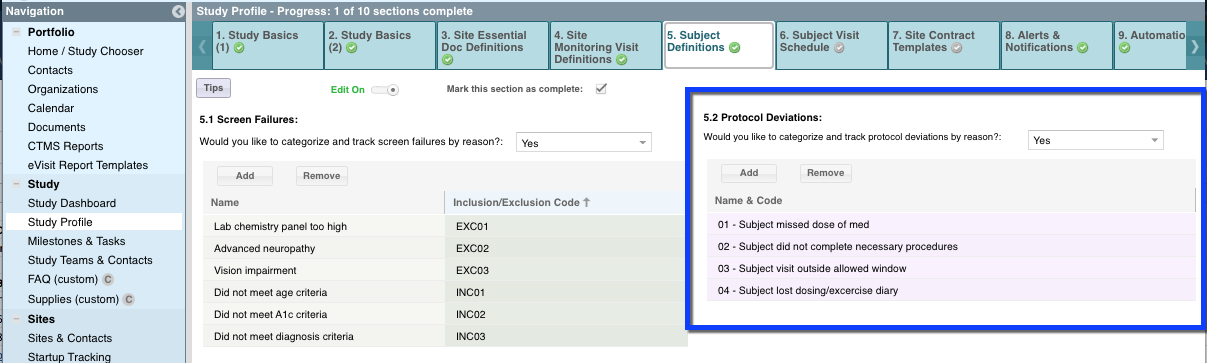The height and width of the screenshot is (363, 1207).
Task: Click the Inclusion/Exclusion Code sort arrow
Action: point(587,203)
